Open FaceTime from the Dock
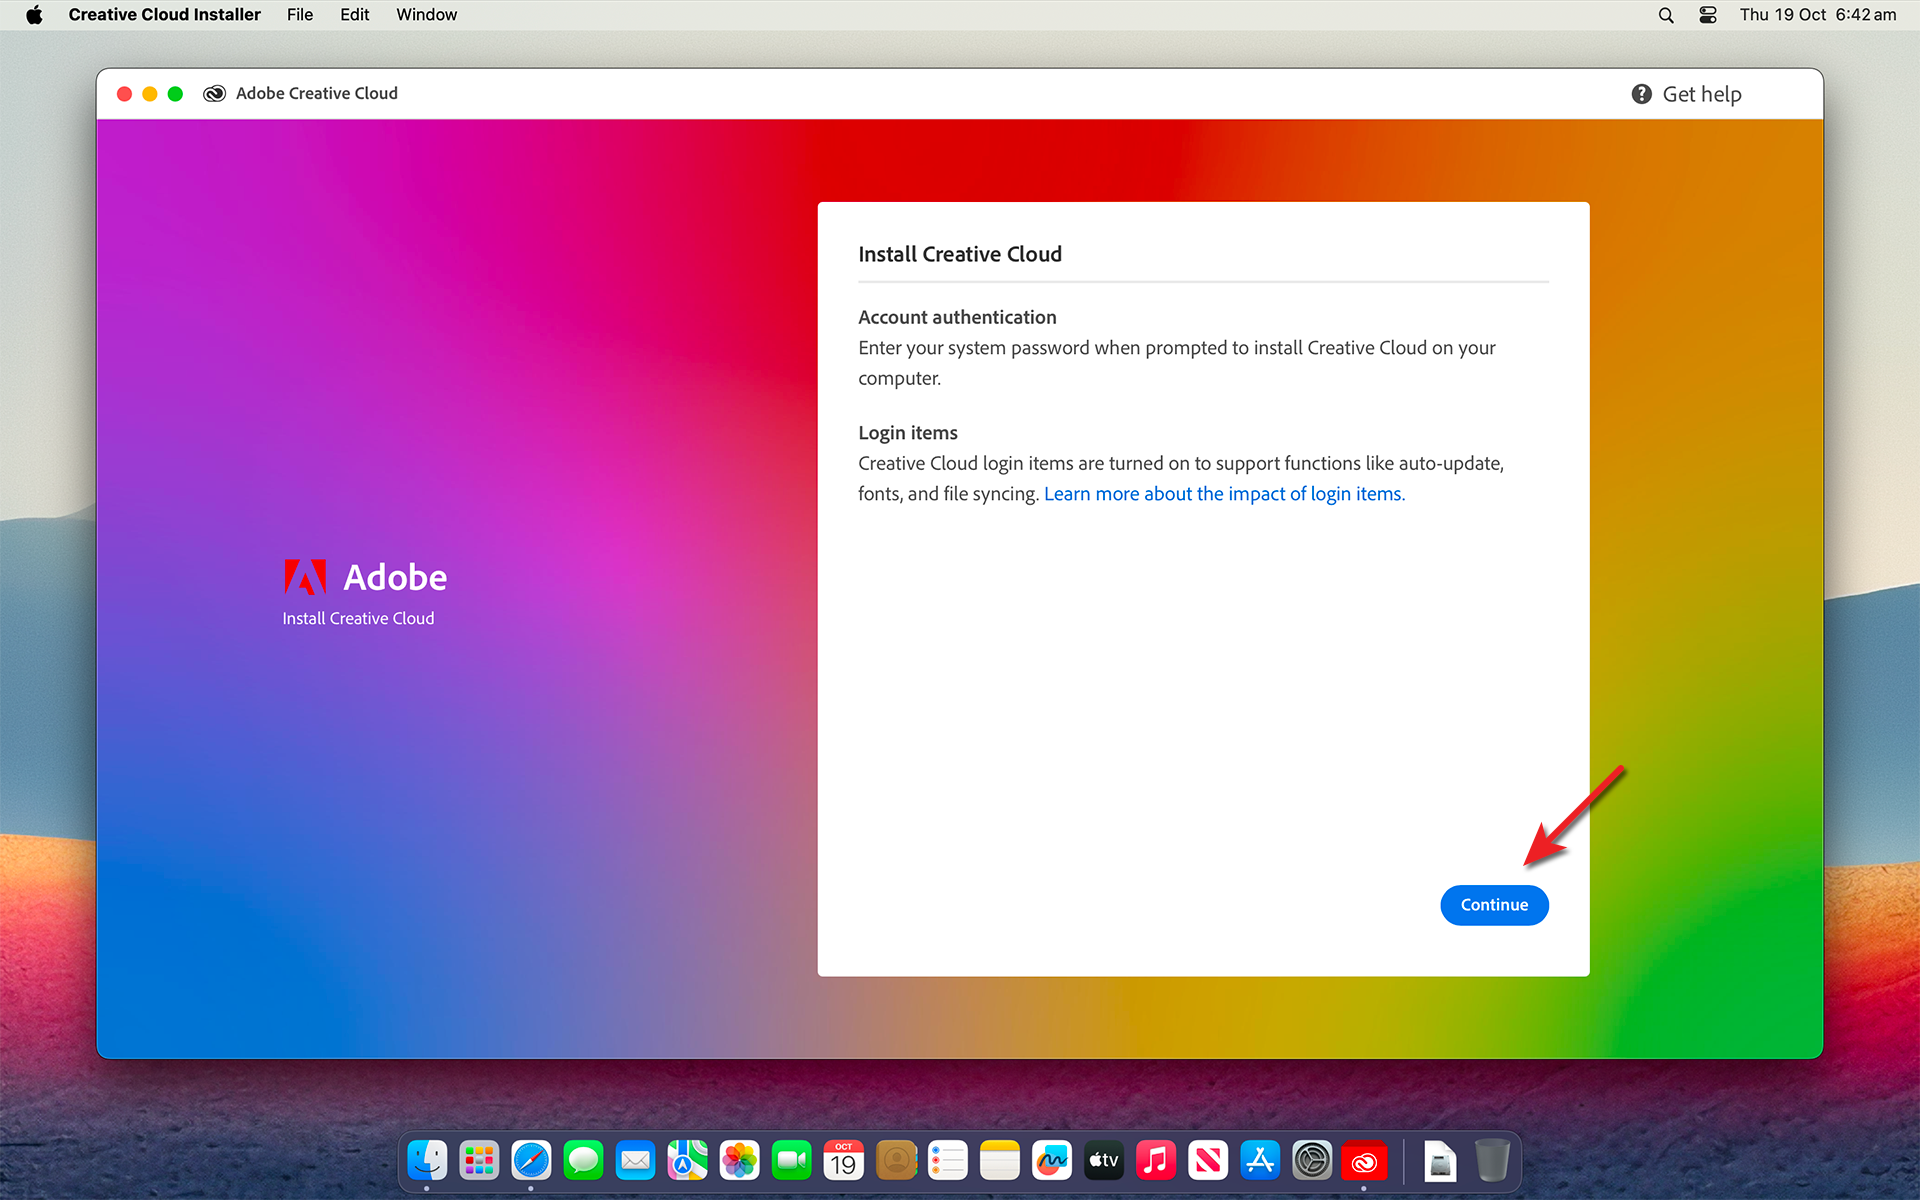Image resolution: width=1920 pixels, height=1200 pixels. pyautogui.click(x=791, y=1161)
